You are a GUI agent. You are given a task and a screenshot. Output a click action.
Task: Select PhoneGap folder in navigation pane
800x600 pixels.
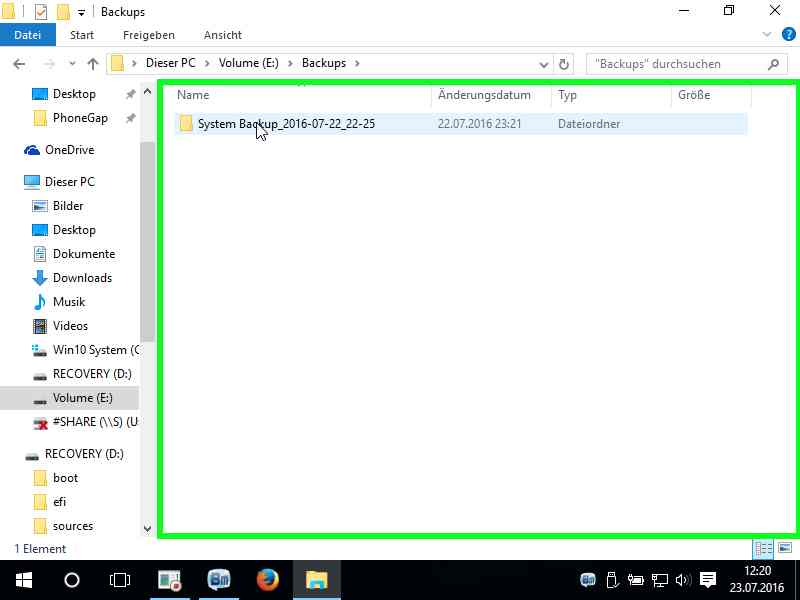80,118
